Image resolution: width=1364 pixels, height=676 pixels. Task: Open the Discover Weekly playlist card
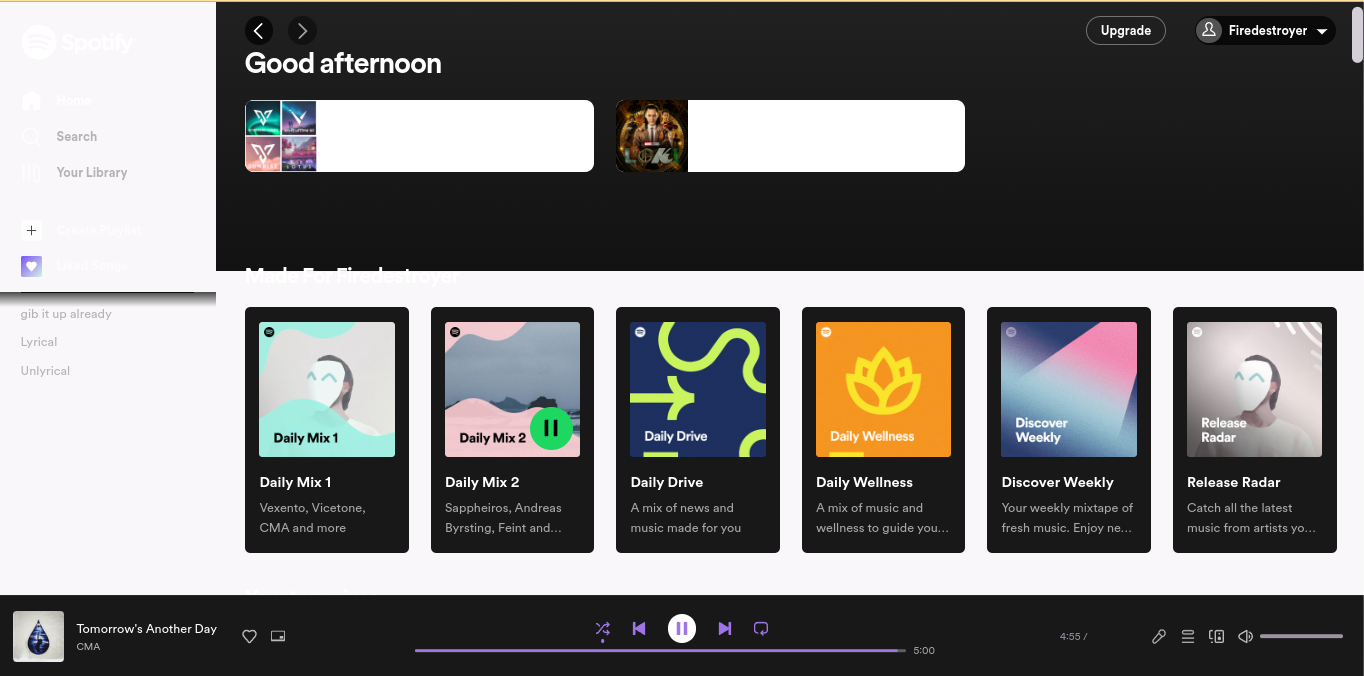1069,430
